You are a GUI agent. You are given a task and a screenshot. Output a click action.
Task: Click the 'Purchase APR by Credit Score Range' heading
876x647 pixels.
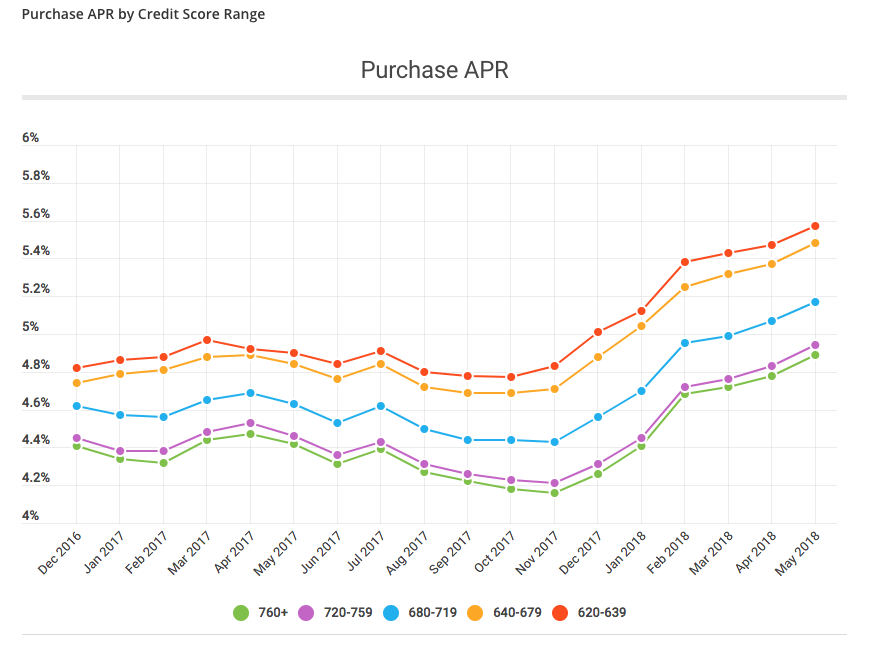(x=143, y=15)
